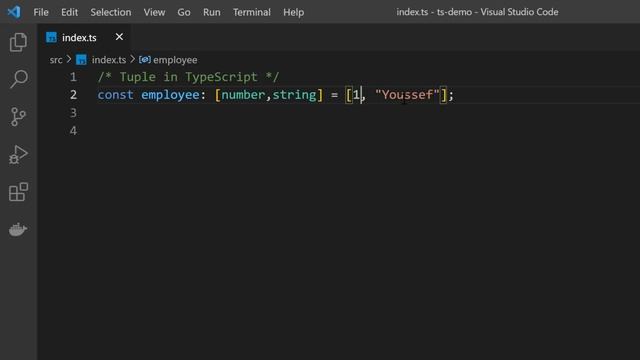The height and width of the screenshot is (360, 640).
Task: Click the 'employee' variable name in code
Action: point(170,96)
